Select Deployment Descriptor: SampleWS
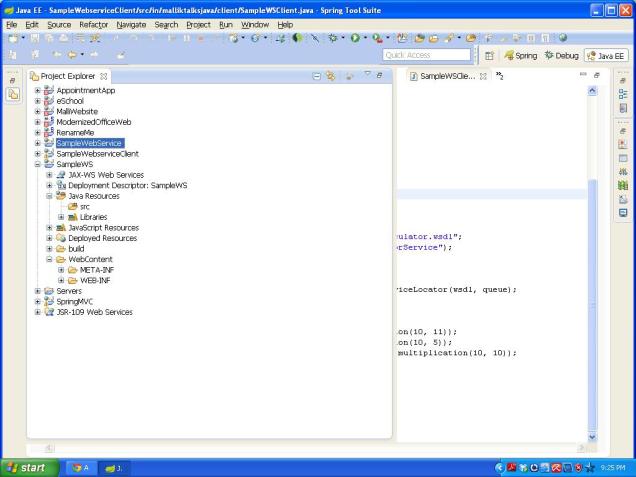The width and height of the screenshot is (636, 477). coord(128,185)
